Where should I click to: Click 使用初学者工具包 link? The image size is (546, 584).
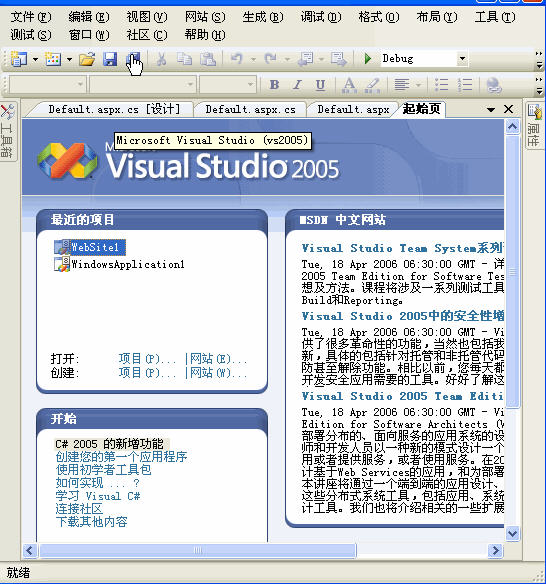coord(104,470)
